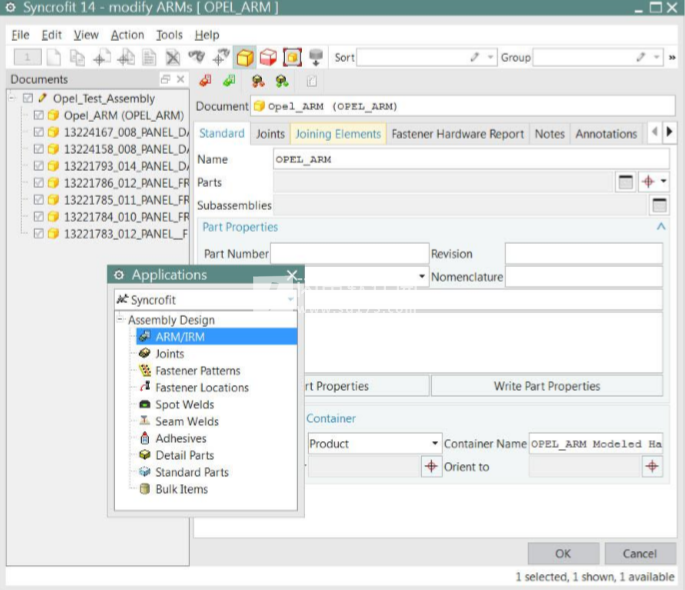Click the ribbon shape with crosshair icon

coord(221,57)
